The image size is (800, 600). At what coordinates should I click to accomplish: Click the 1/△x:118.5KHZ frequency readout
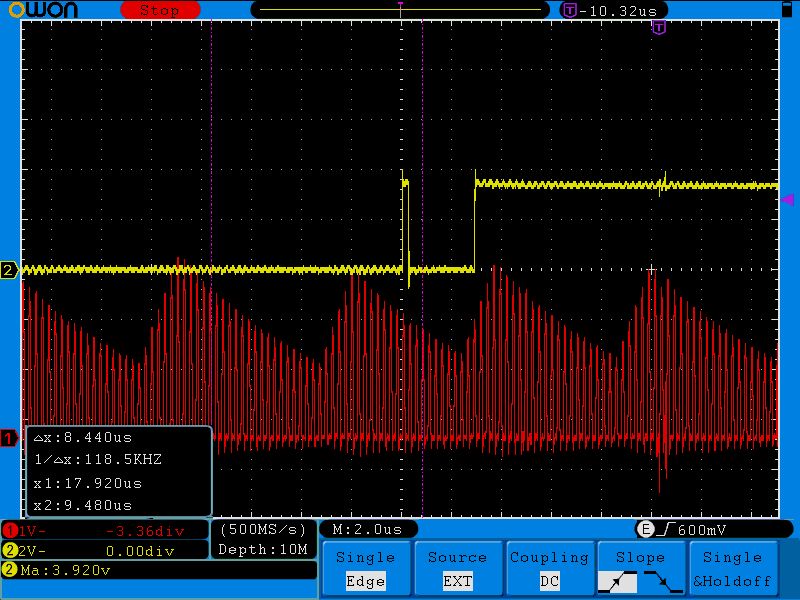(x=98, y=460)
